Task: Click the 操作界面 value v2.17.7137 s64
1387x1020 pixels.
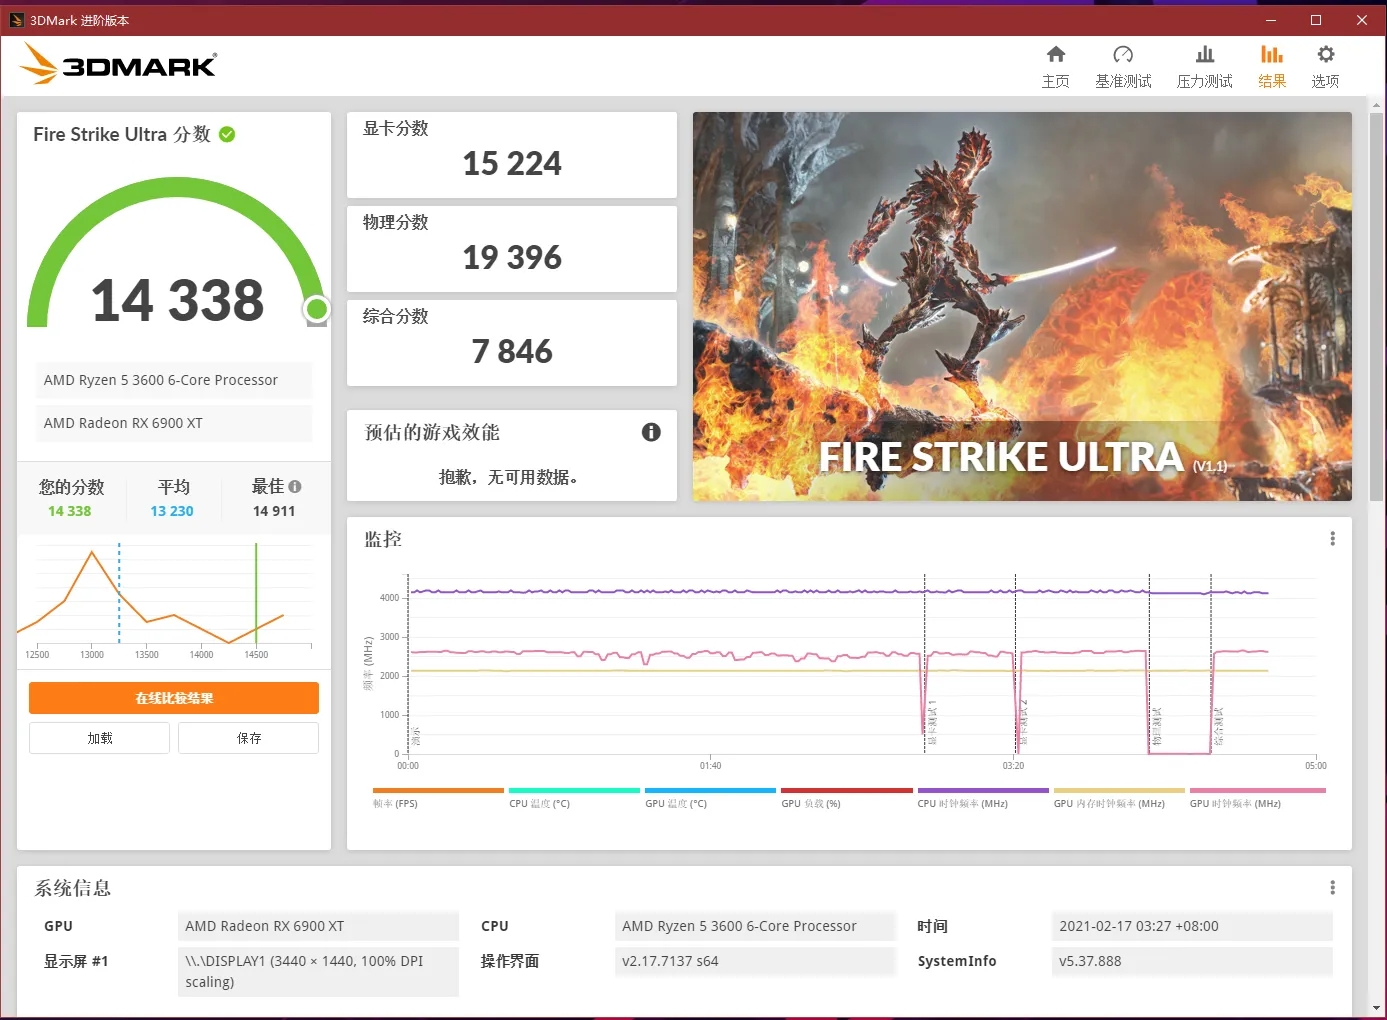Action: click(x=755, y=961)
